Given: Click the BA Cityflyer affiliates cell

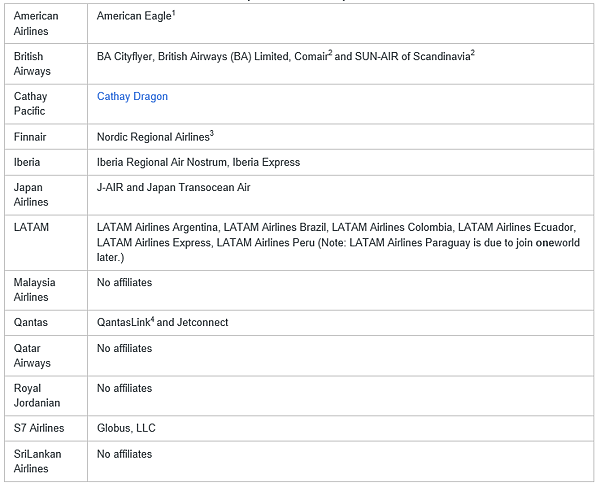Looking at the screenshot, I should coord(341,64).
